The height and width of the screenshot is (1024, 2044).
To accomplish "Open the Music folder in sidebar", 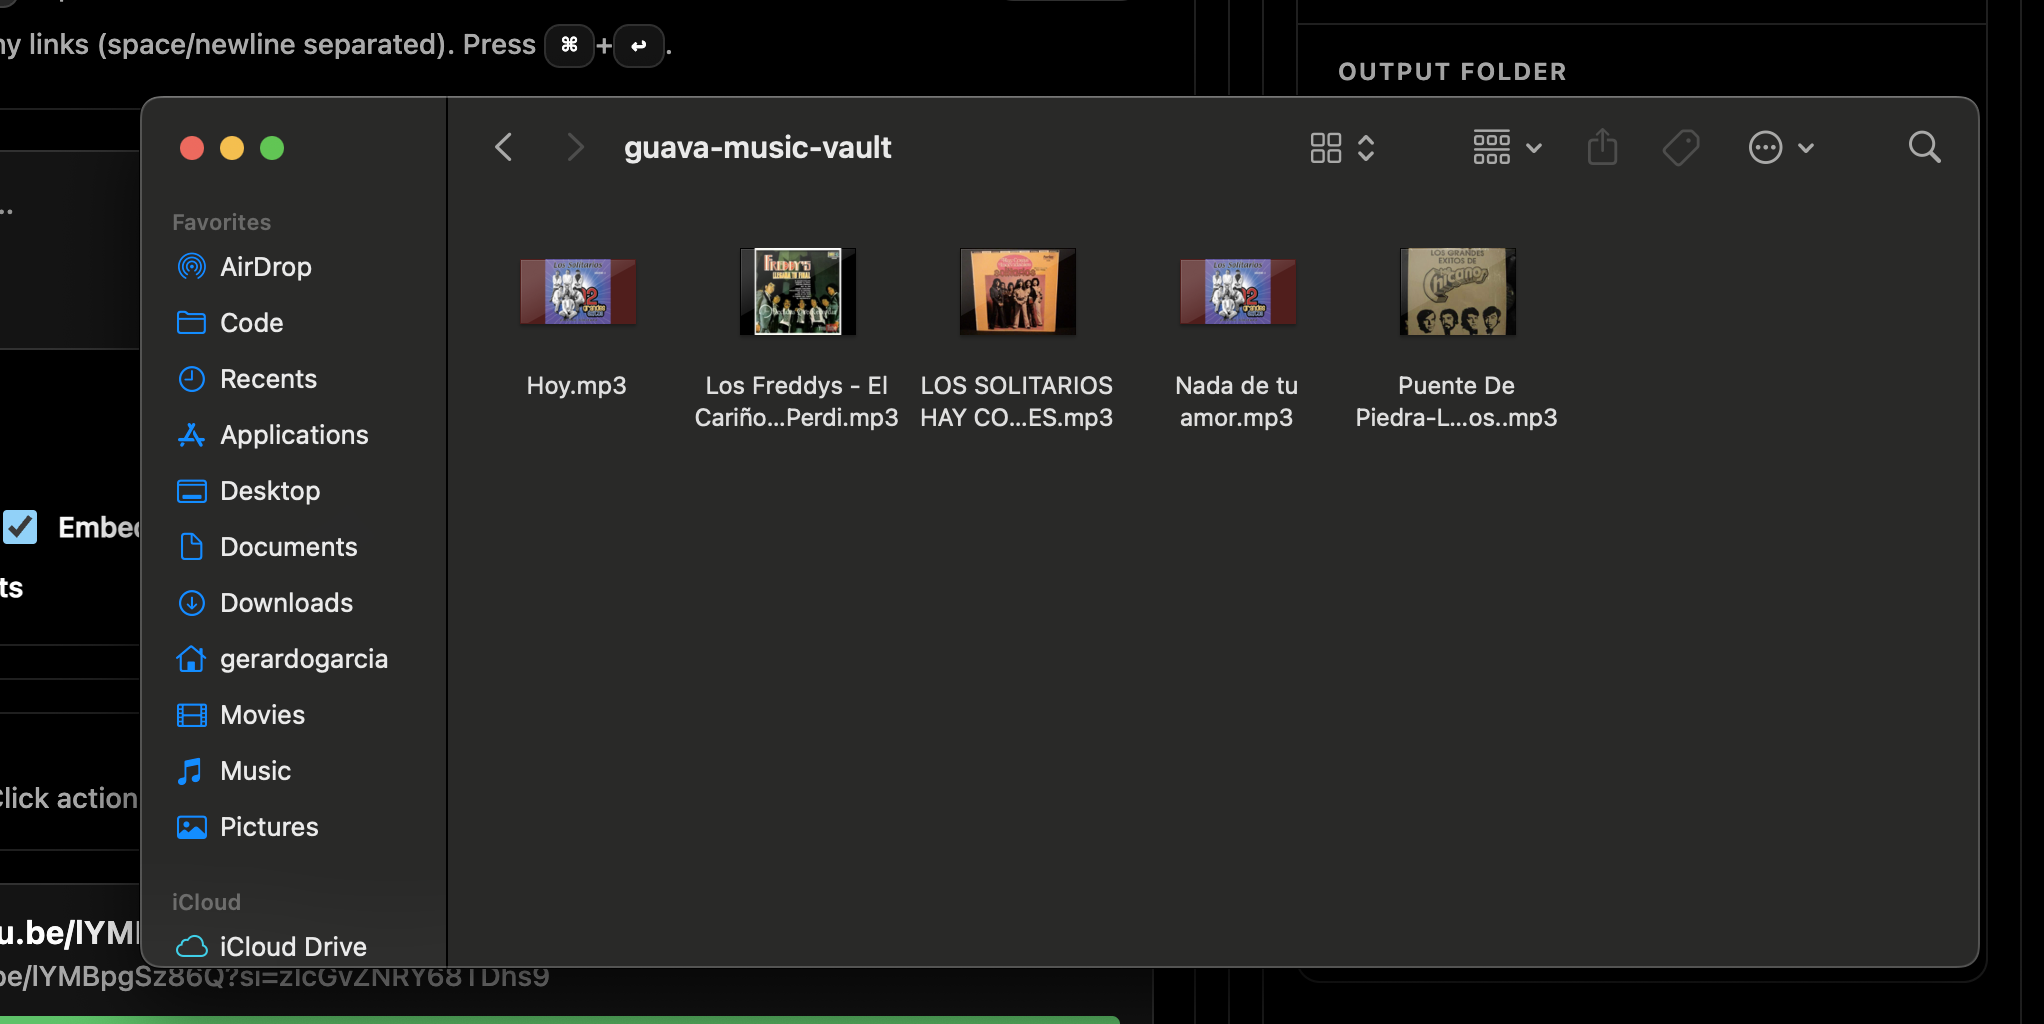I will click(256, 770).
